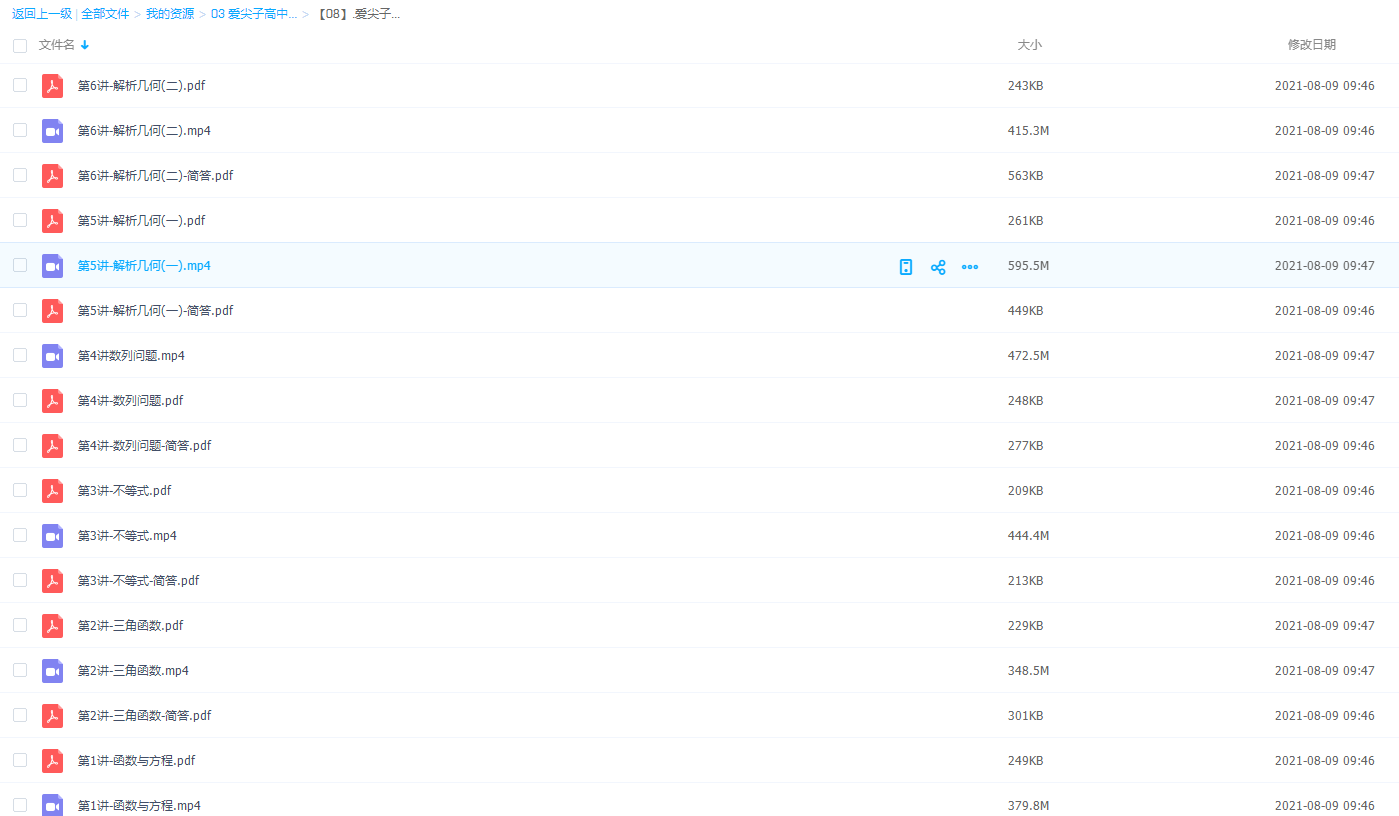The image size is (1399, 816).
Task: Open the file 第4讲-数列问题-简答.pdf
Action: (x=144, y=446)
